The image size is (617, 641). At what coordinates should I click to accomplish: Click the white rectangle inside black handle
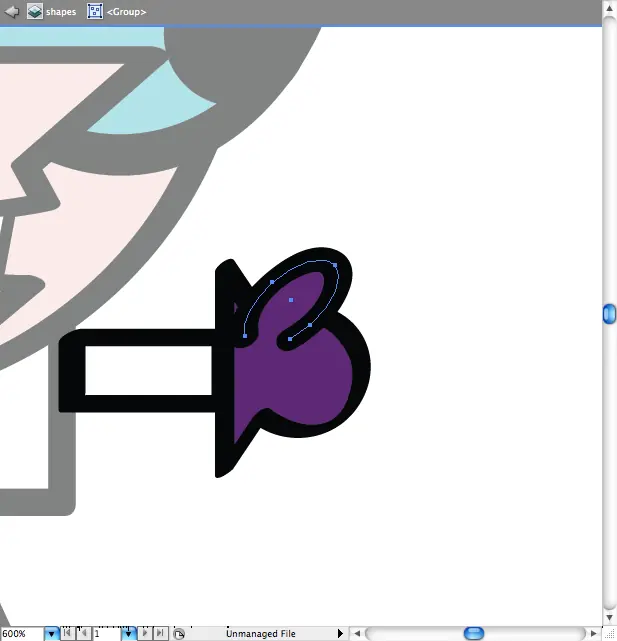(x=148, y=370)
